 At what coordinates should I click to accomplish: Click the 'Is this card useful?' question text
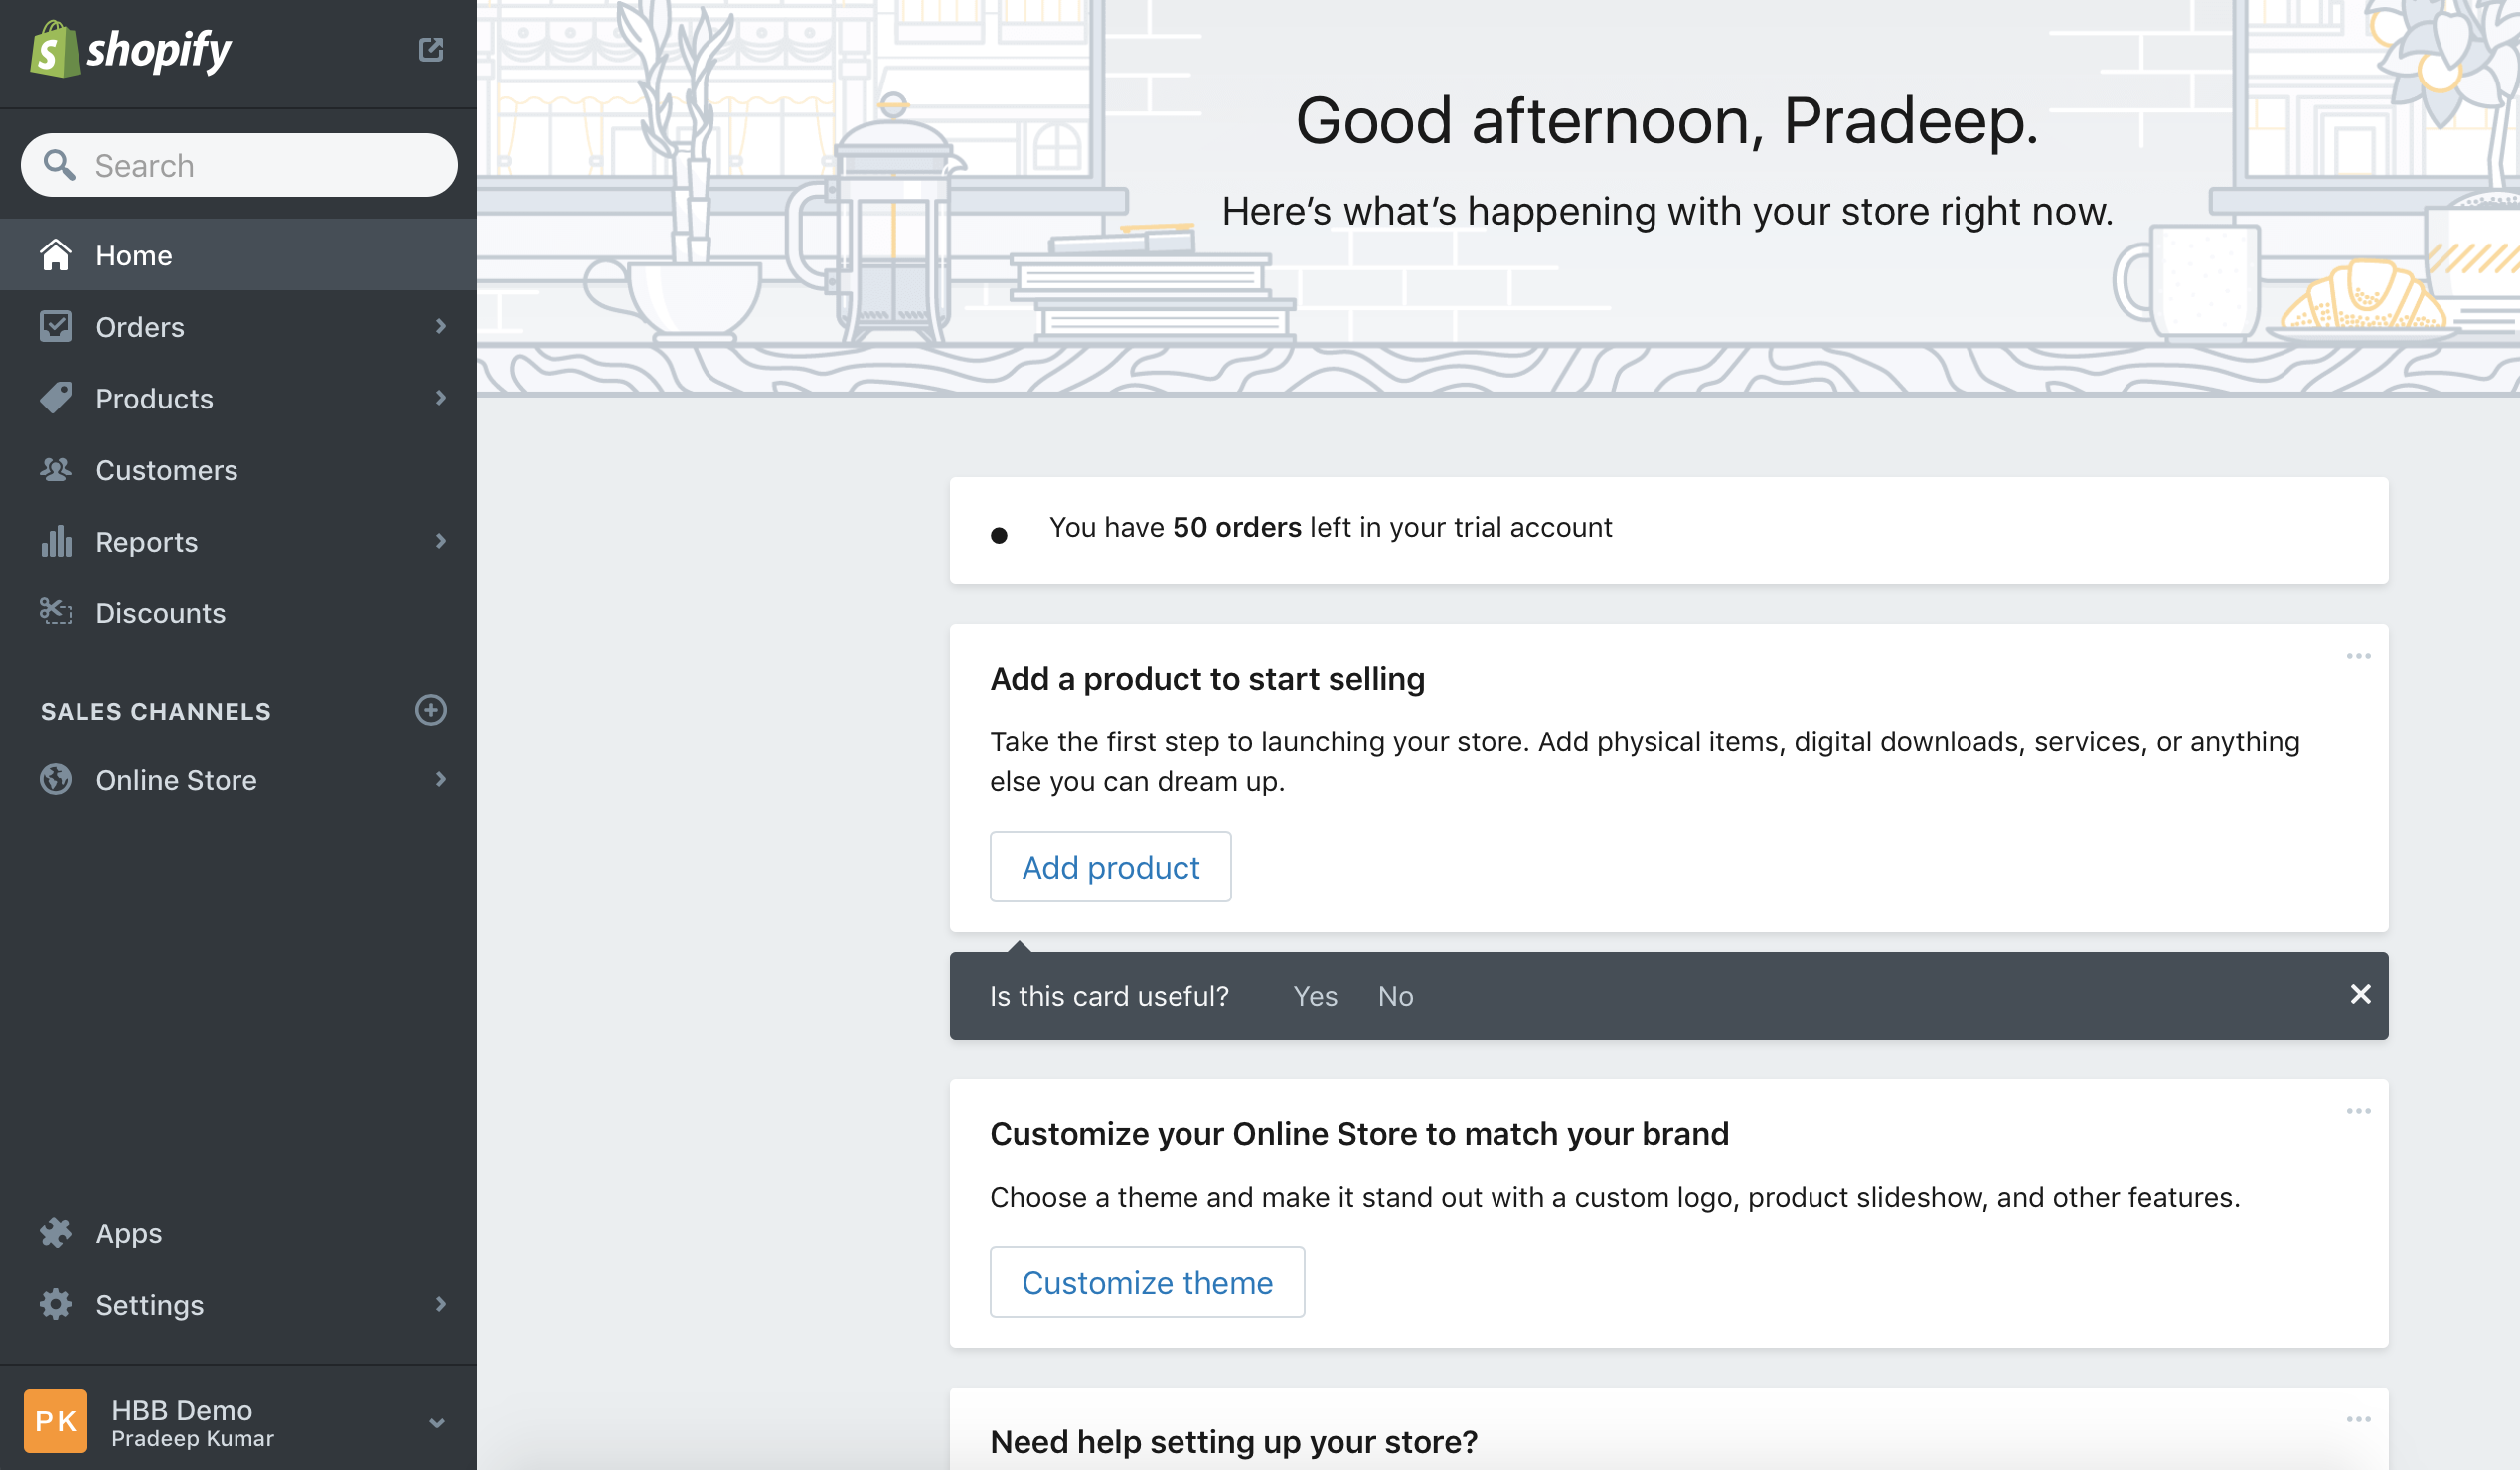pyautogui.click(x=1109, y=996)
